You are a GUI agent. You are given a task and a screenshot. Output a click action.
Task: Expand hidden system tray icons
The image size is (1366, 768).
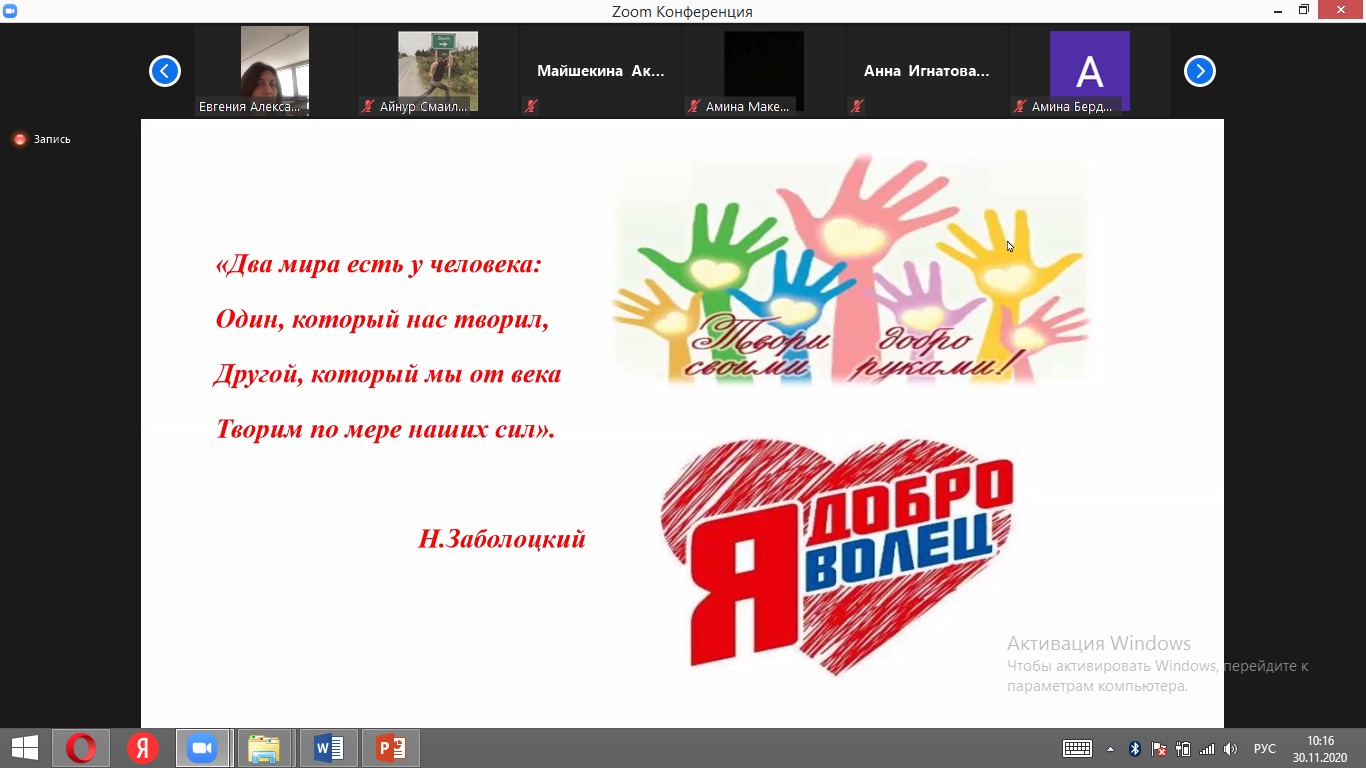[1110, 749]
